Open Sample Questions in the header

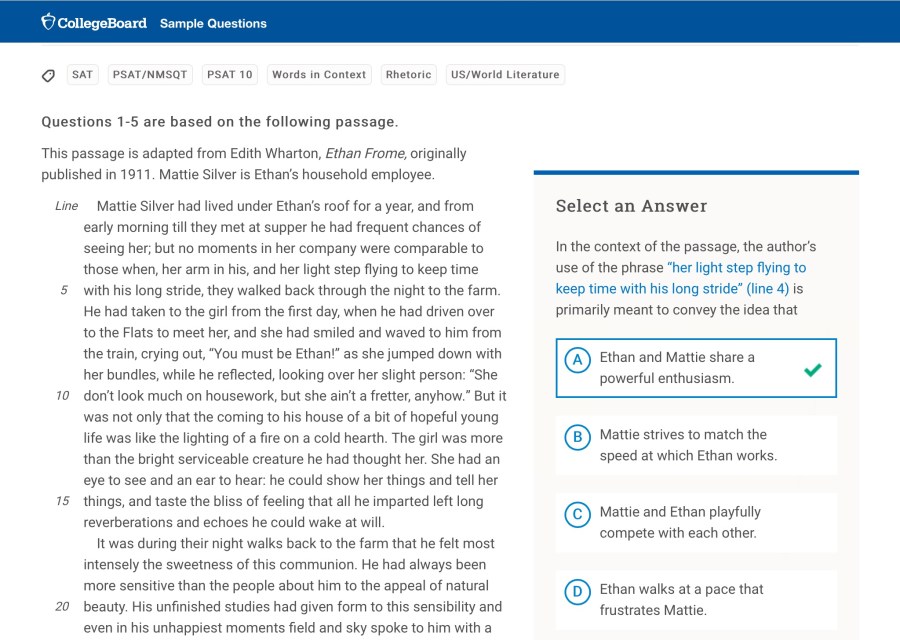213,23
